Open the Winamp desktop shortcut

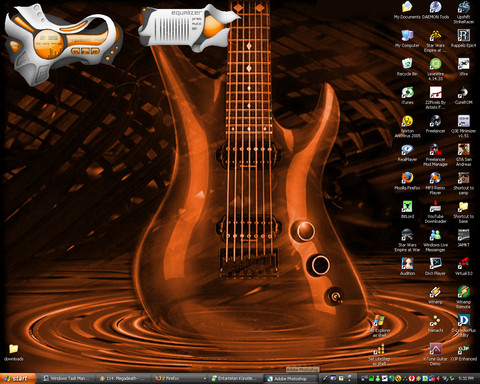coord(435,295)
